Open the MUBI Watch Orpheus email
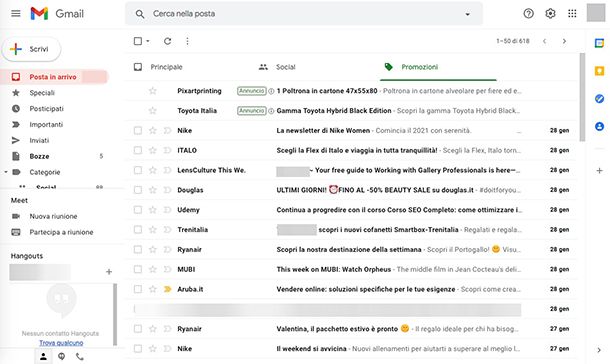The width and height of the screenshot is (610, 364). click(x=350, y=269)
